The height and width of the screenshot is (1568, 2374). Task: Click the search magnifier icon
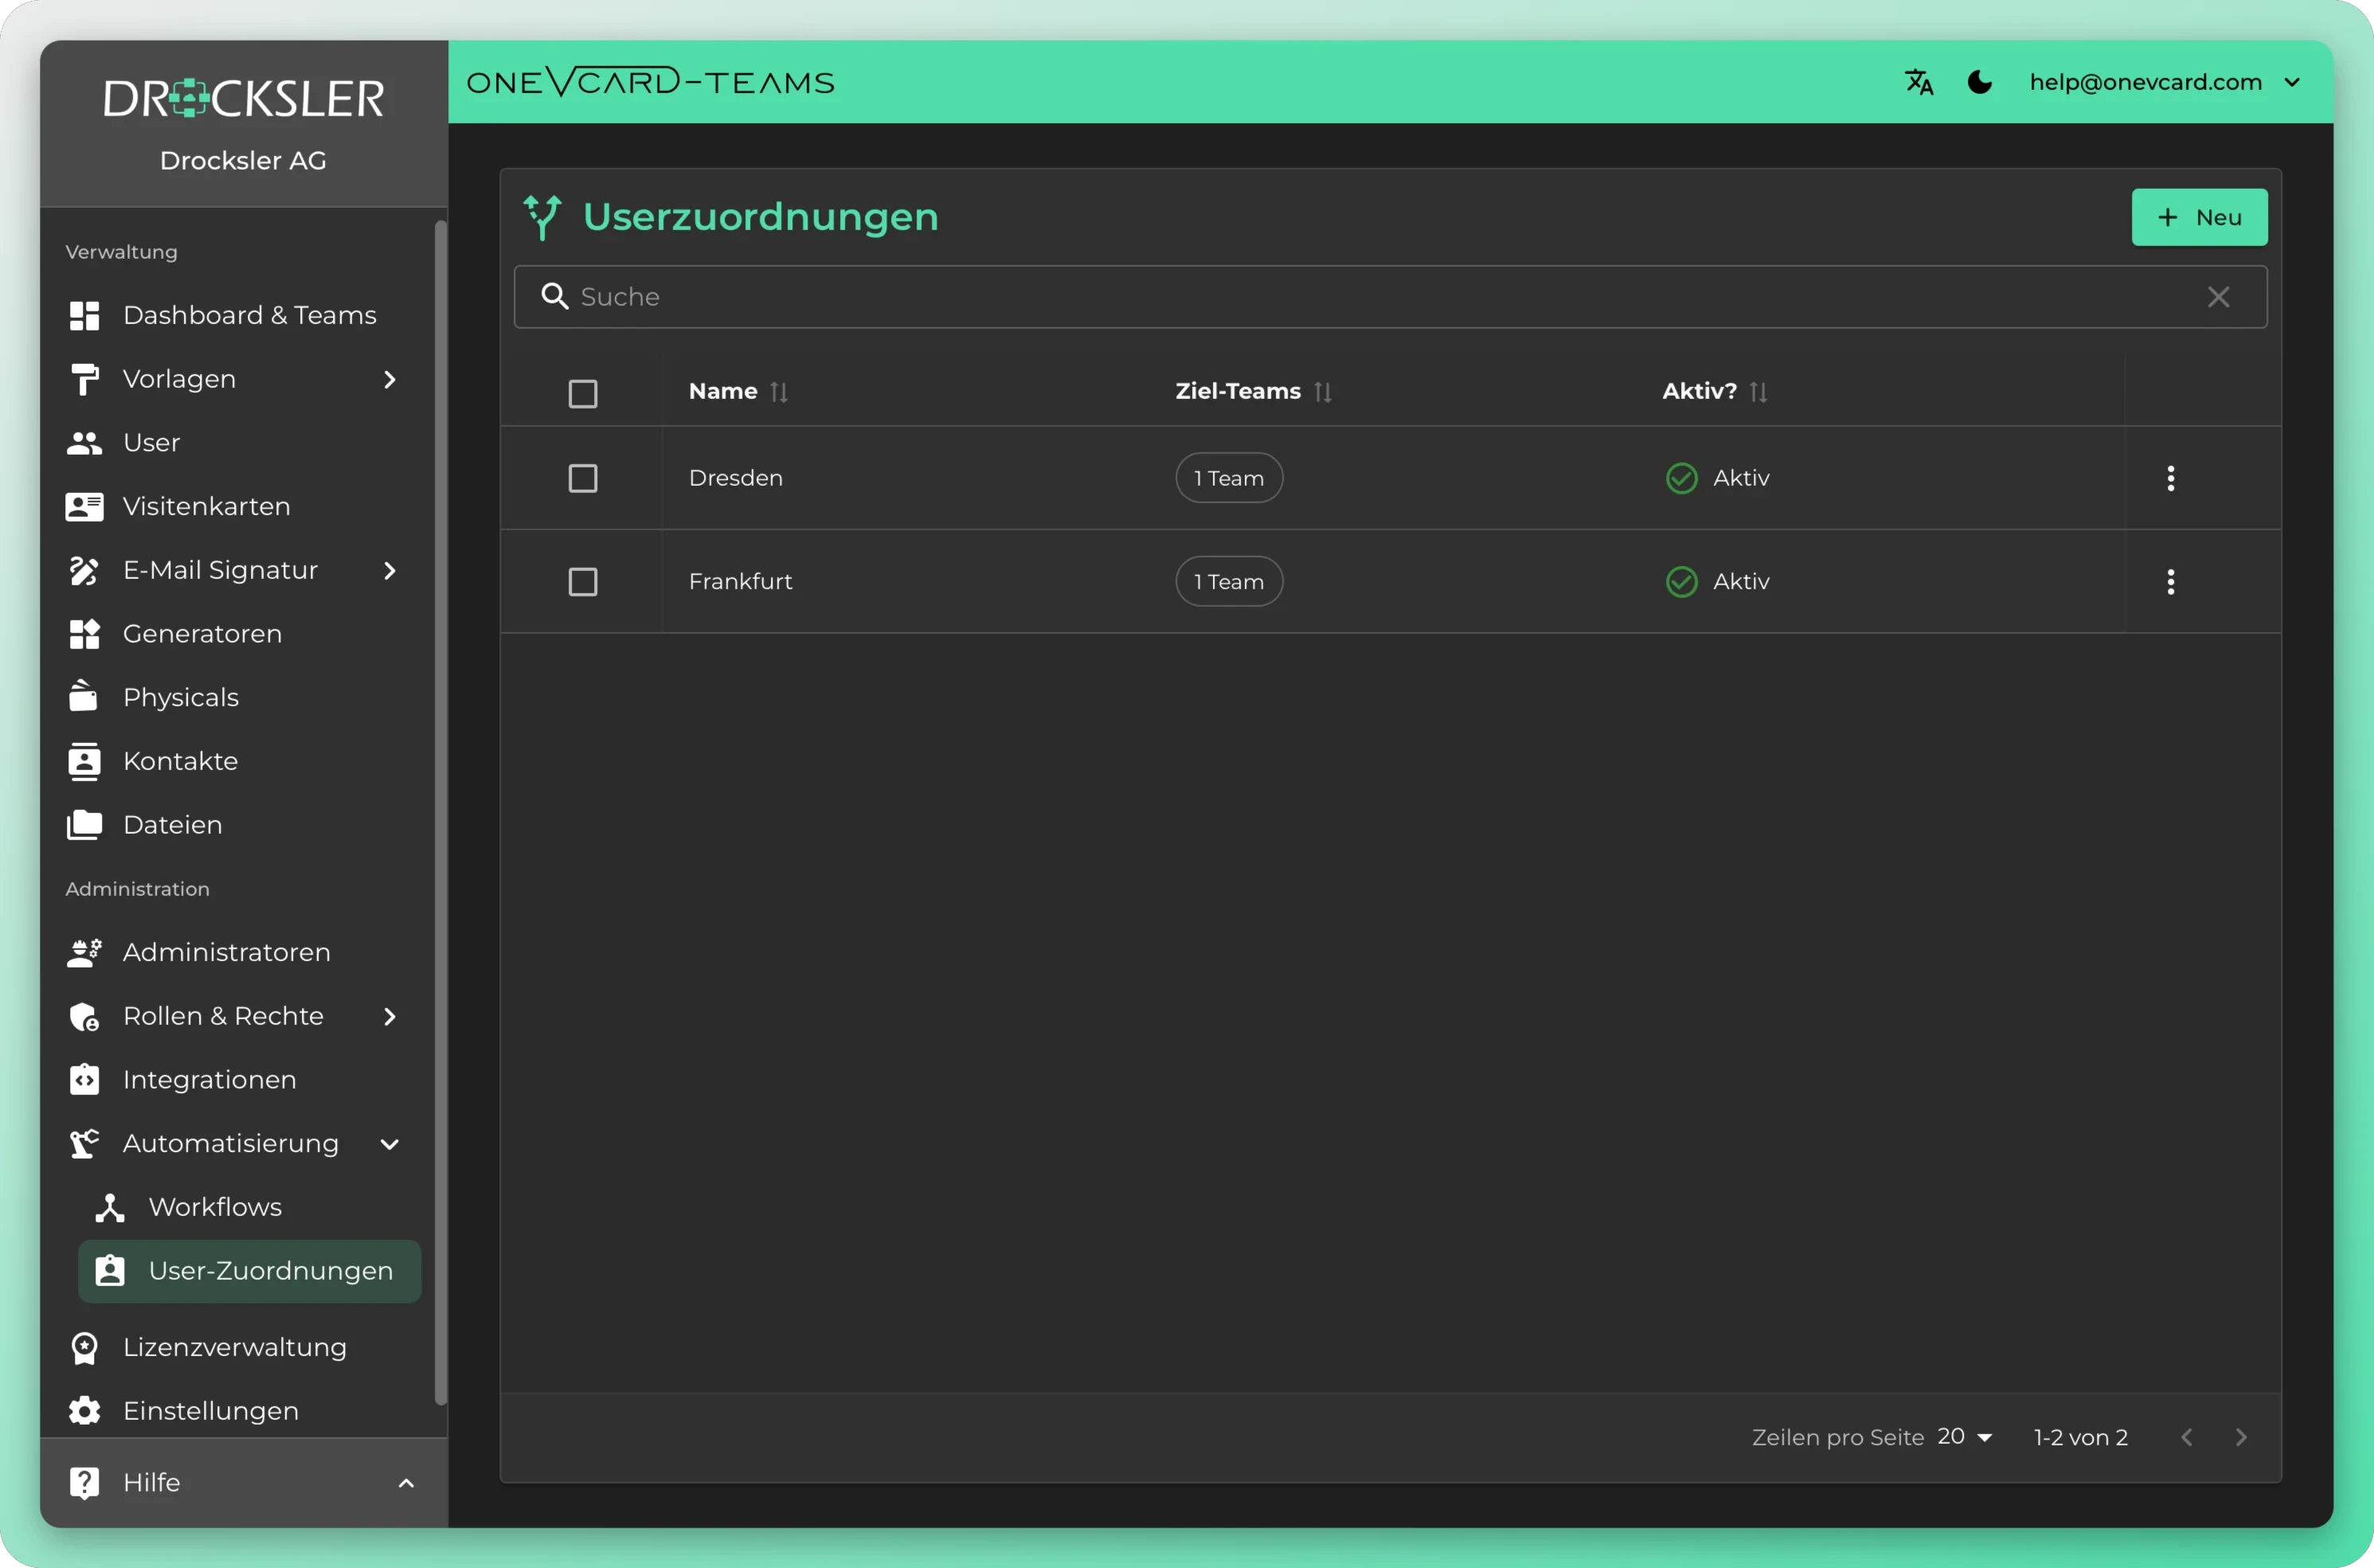[554, 296]
